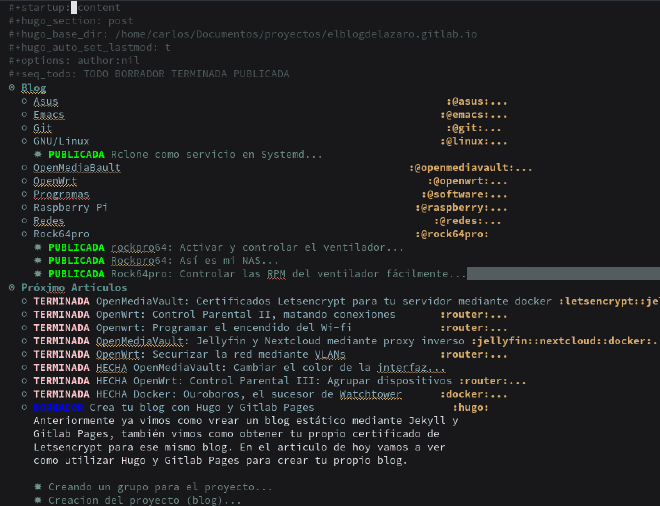This screenshot has height=506, width=660.
Task: Select the :@redes: tag
Action: pyautogui.click(x=458, y=221)
